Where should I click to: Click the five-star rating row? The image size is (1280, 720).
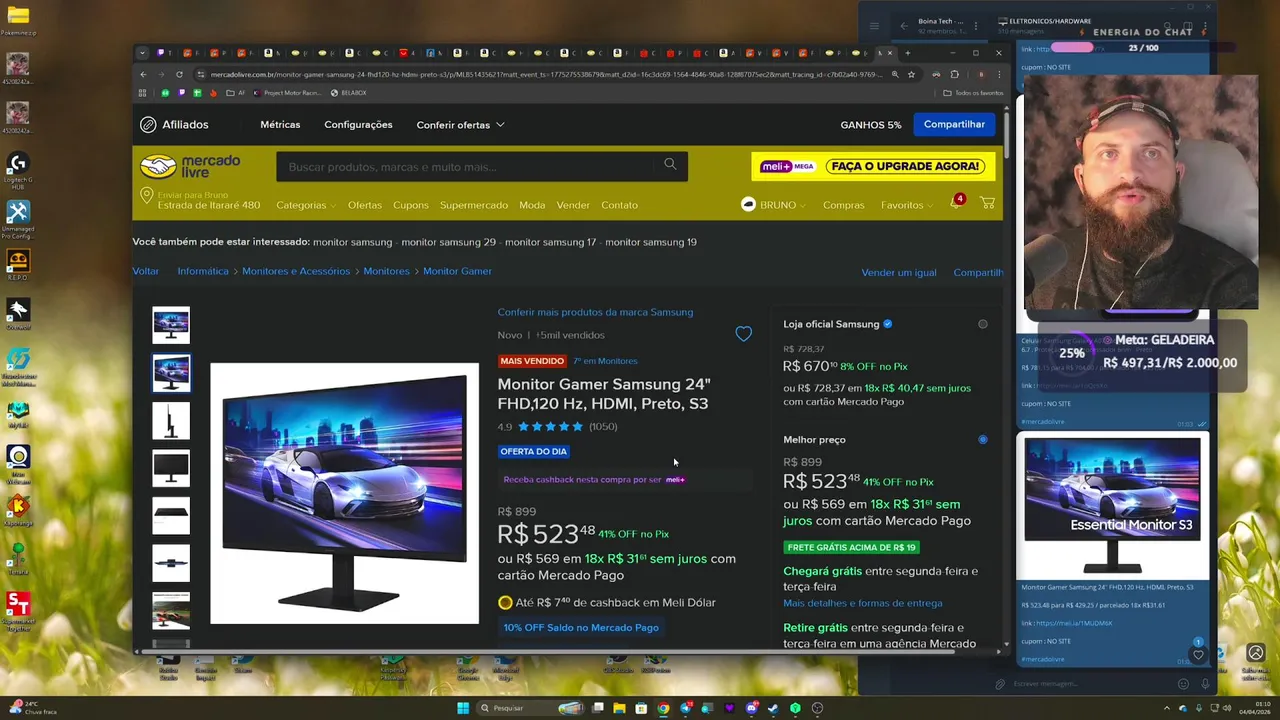[550, 426]
